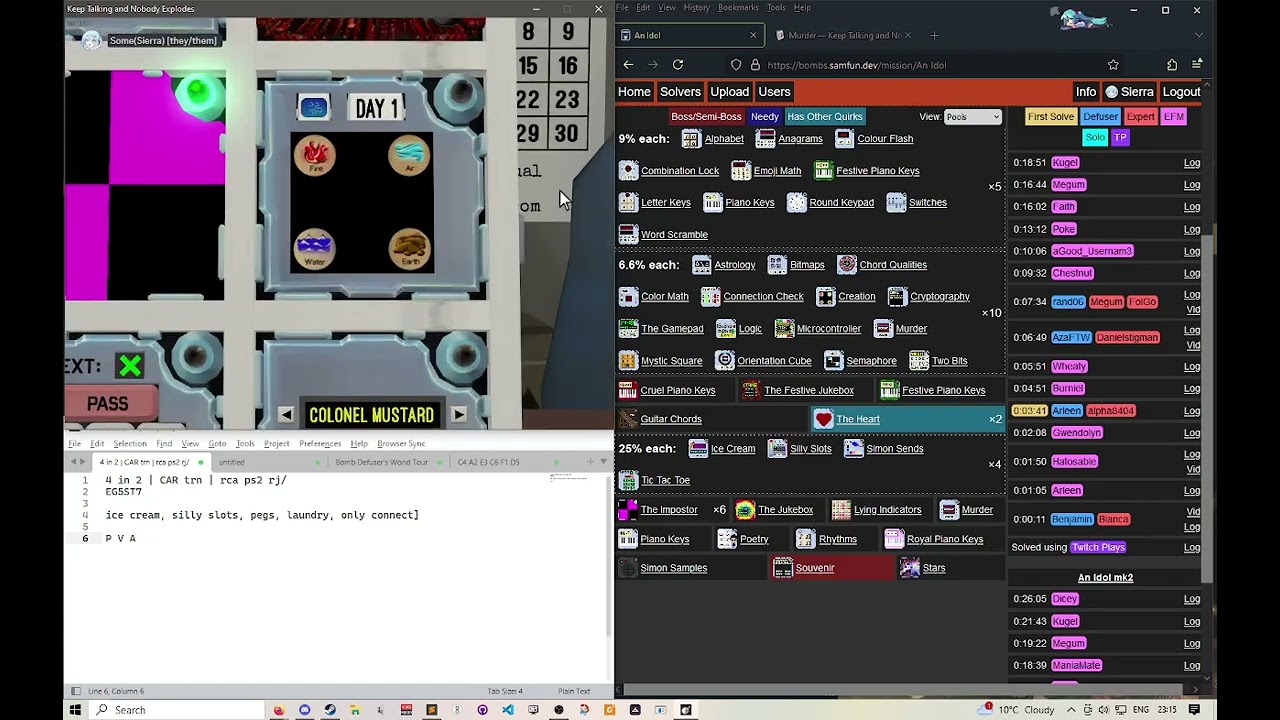Click the PASS button on the module
Image resolution: width=1280 pixels, height=720 pixels.
[x=107, y=404]
